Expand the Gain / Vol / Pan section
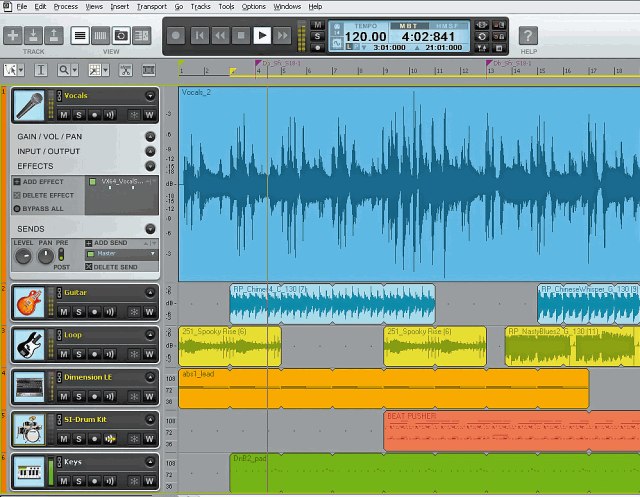The image size is (640, 497). pyautogui.click(x=150, y=136)
